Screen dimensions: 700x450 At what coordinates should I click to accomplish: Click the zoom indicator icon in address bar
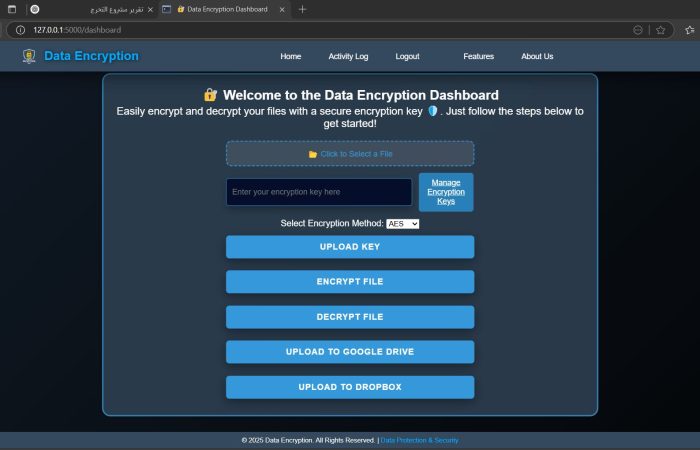click(x=638, y=30)
